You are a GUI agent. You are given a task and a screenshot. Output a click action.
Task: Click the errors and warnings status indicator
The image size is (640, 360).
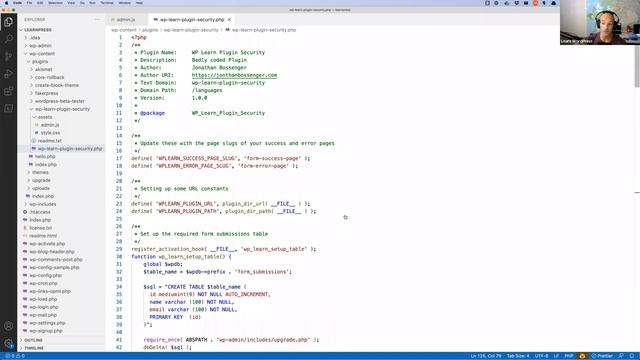[15, 356]
